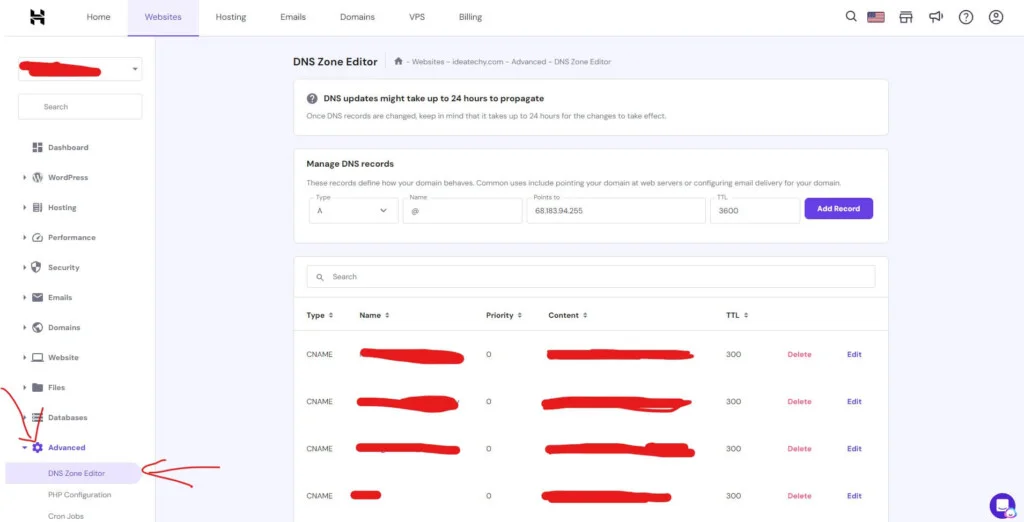The image size is (1024, 522).
Task: Expand the Emails sidebar section
Action: point(25,297)
